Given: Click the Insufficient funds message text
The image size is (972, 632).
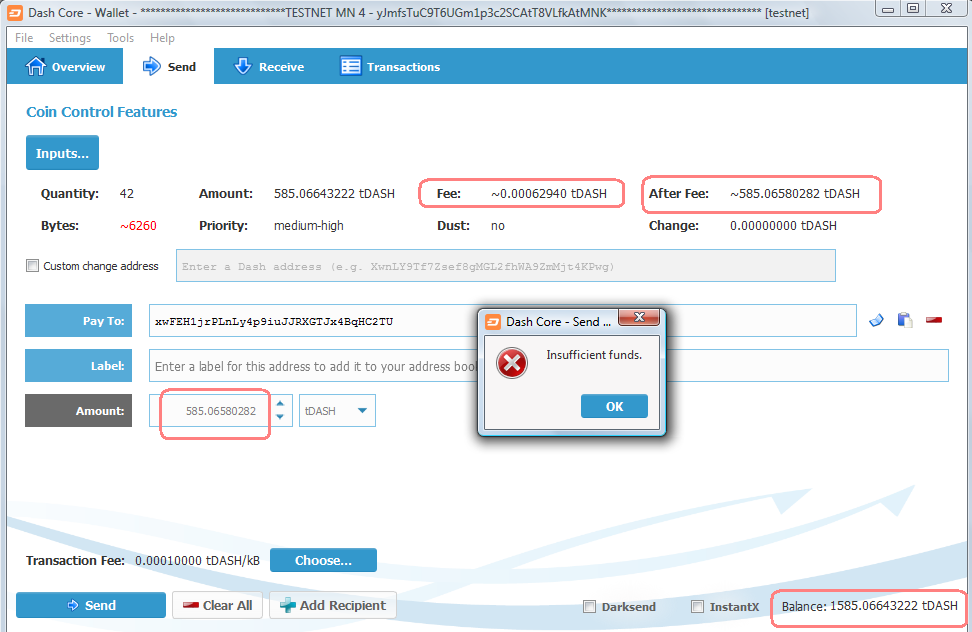Looking at the screenshot, I should [594, 355].
